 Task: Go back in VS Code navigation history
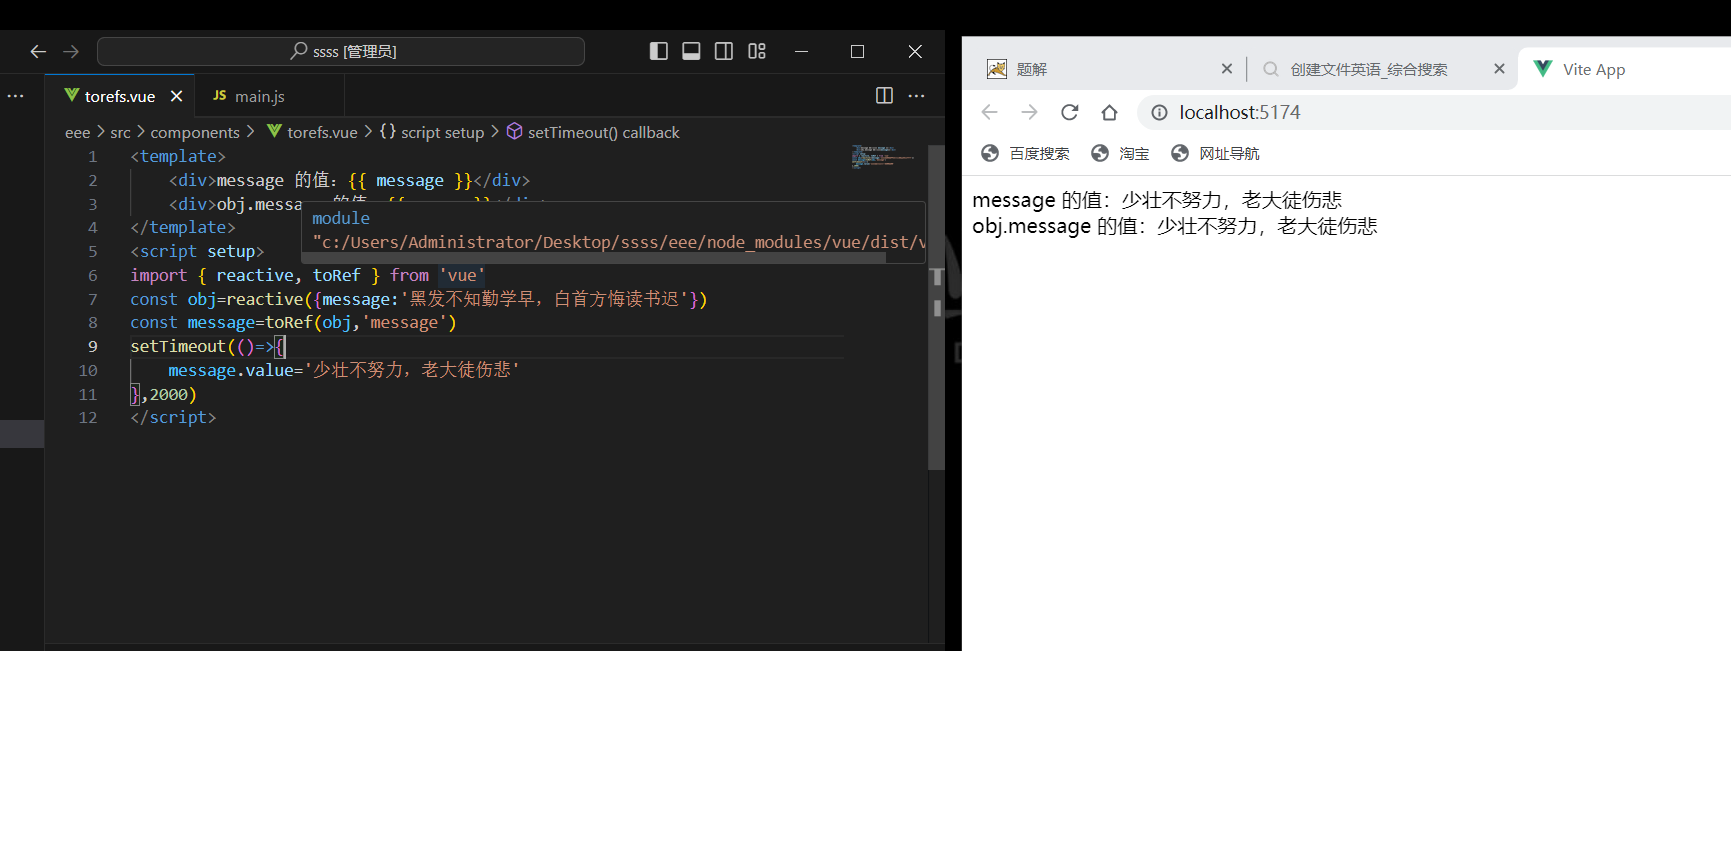click(x=38, y=51)
